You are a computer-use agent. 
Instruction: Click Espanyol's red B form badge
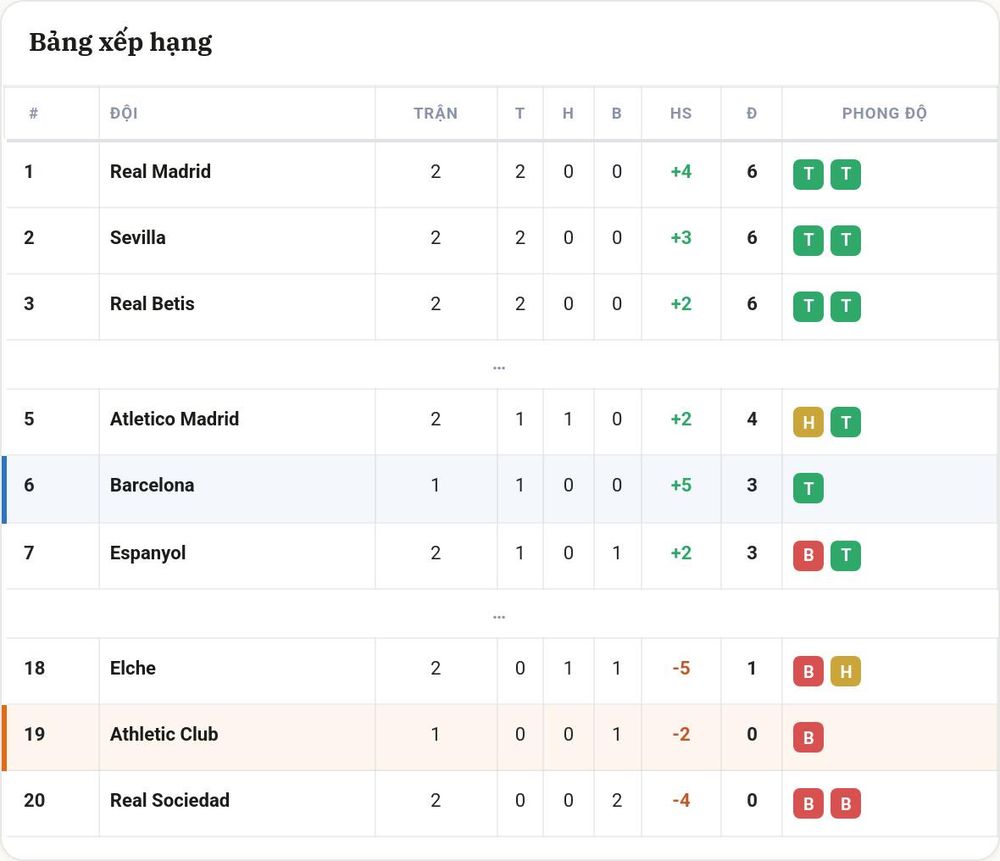pos(808,556)
